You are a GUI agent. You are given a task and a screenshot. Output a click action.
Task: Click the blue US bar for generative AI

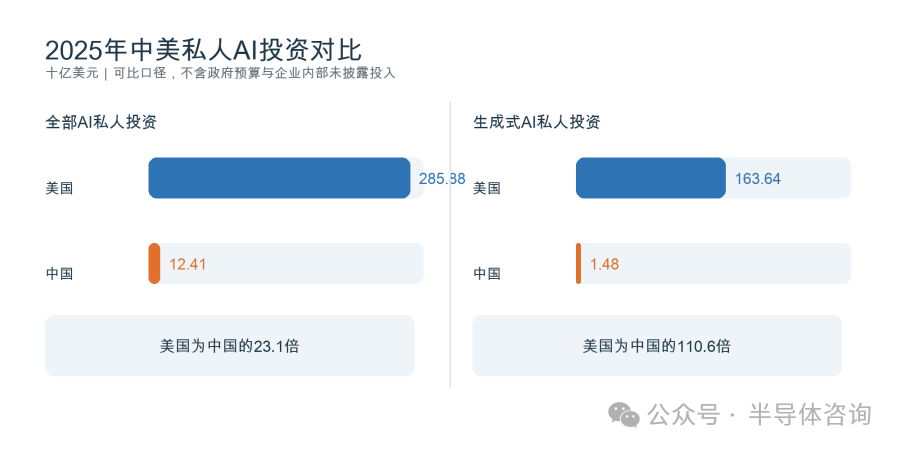click(x=651, y=178)
